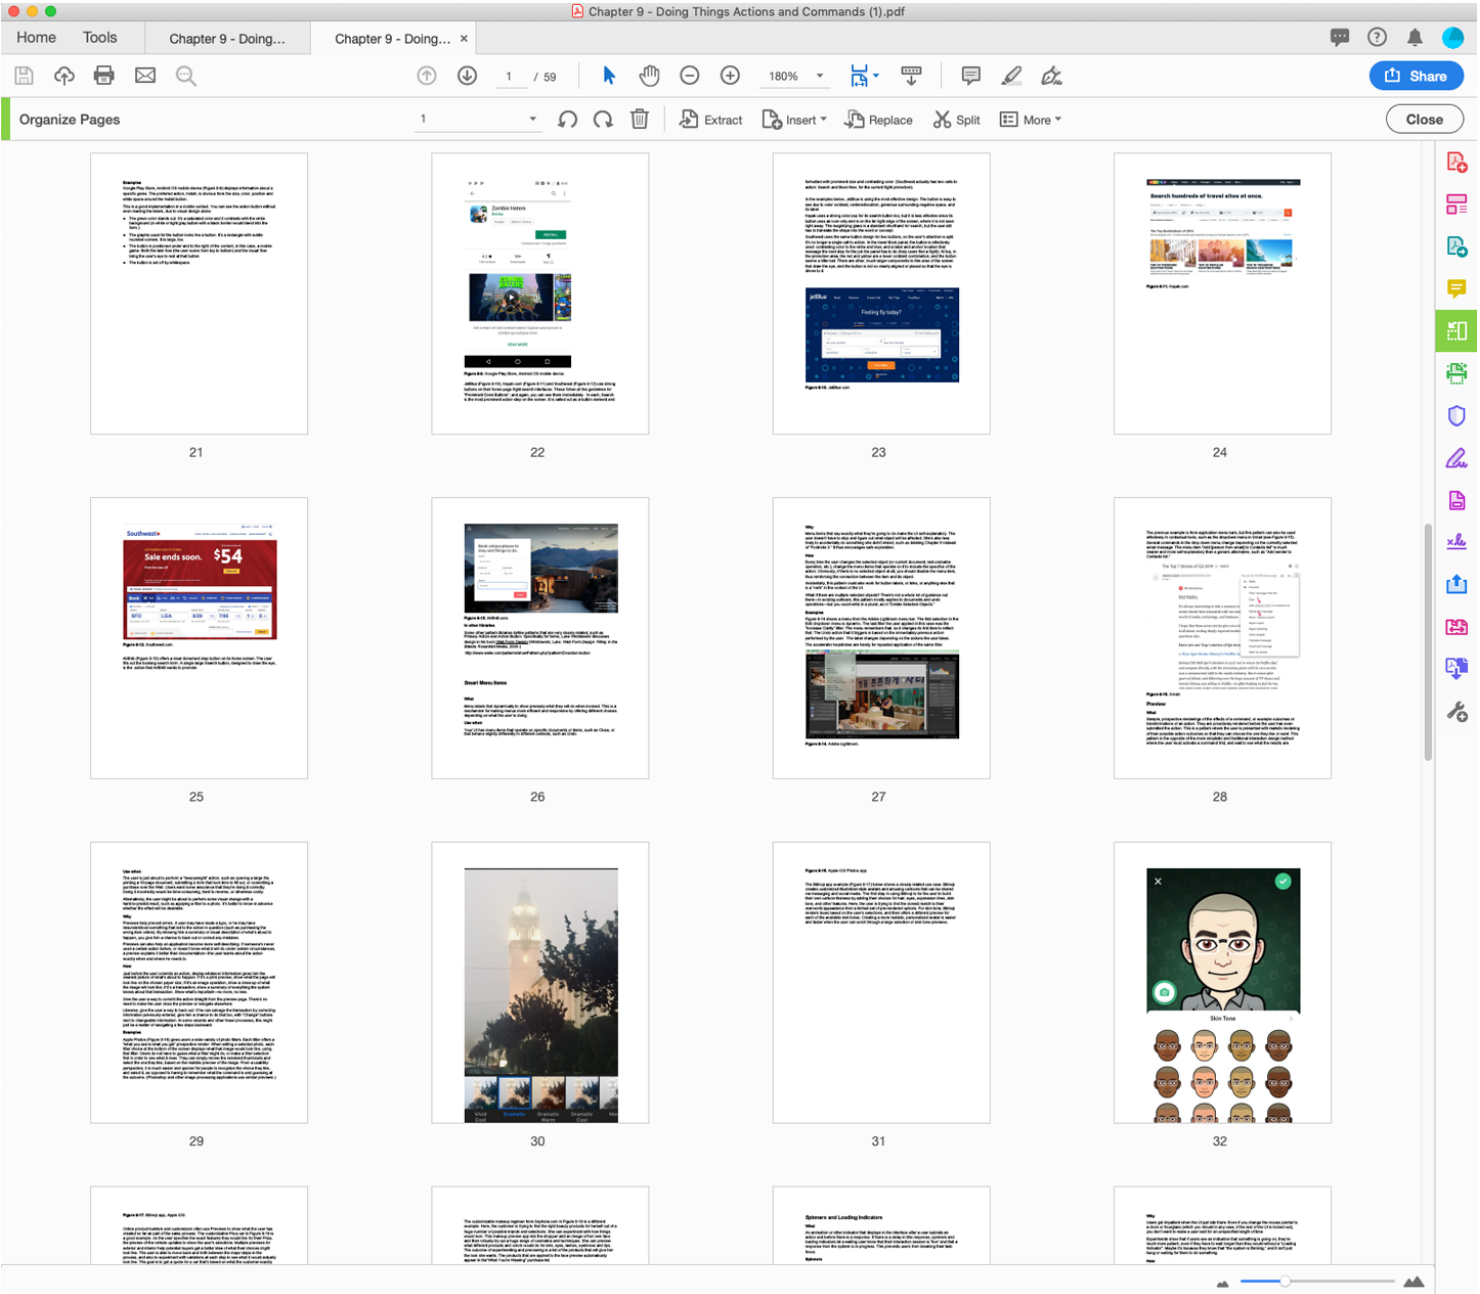The image size is (1480, 1294).
Task: Click the large mountains enlarge thumbnail icon
Action: pos(1413,1281)
